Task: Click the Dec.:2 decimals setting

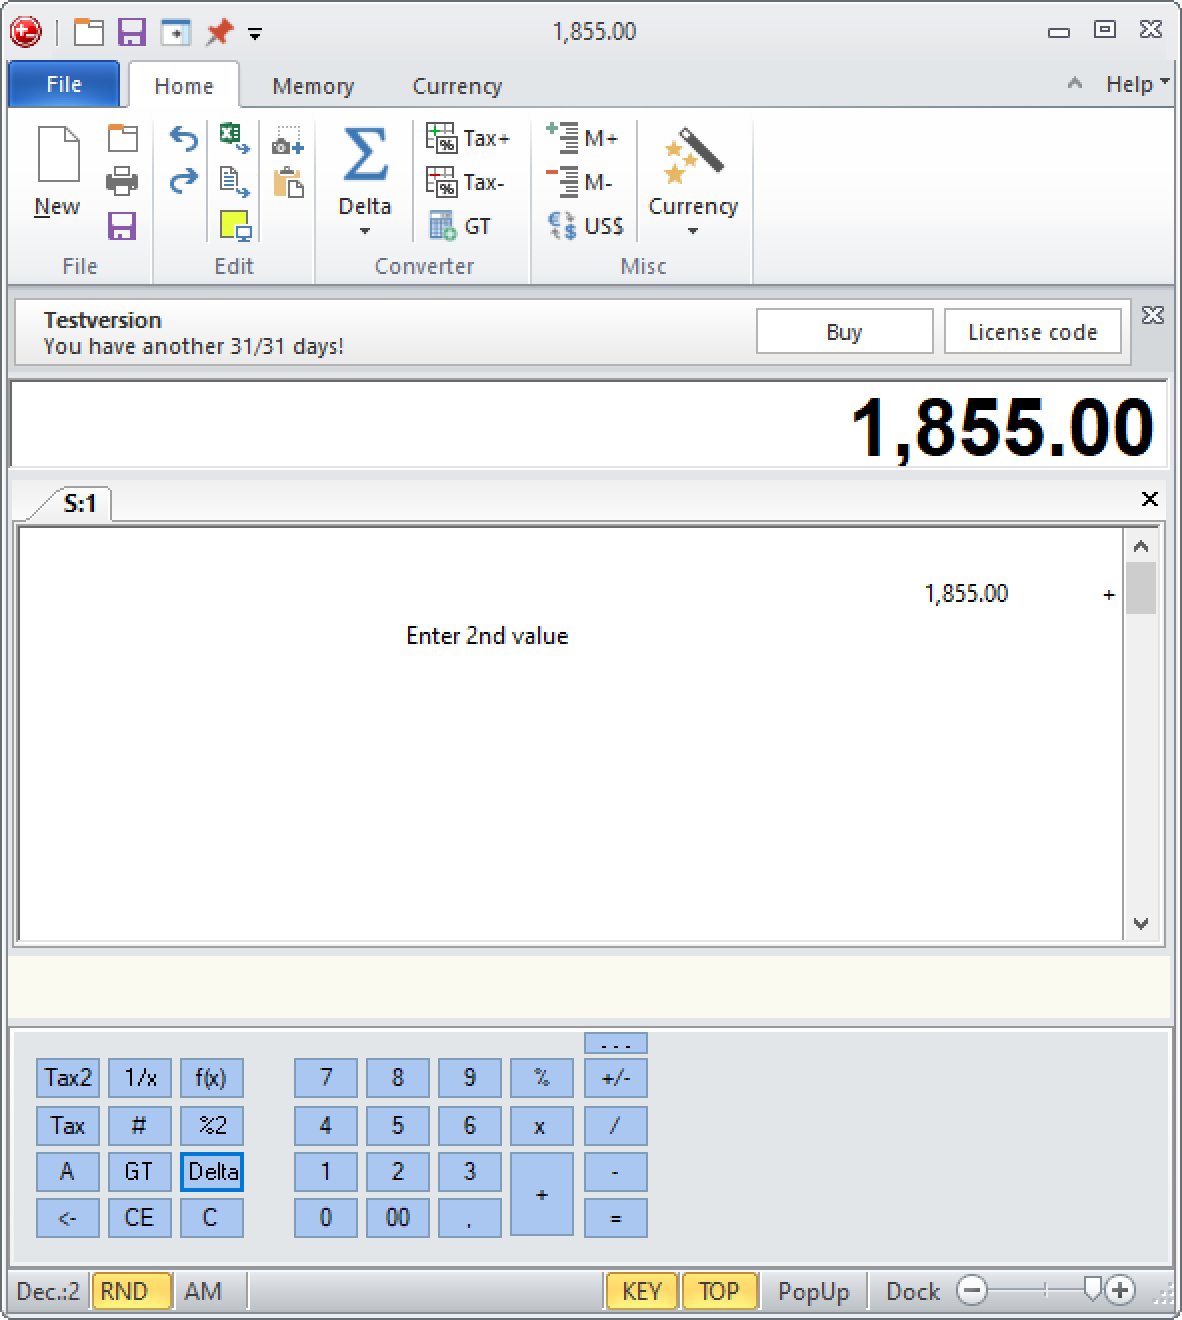Action: click(48, 1291)
